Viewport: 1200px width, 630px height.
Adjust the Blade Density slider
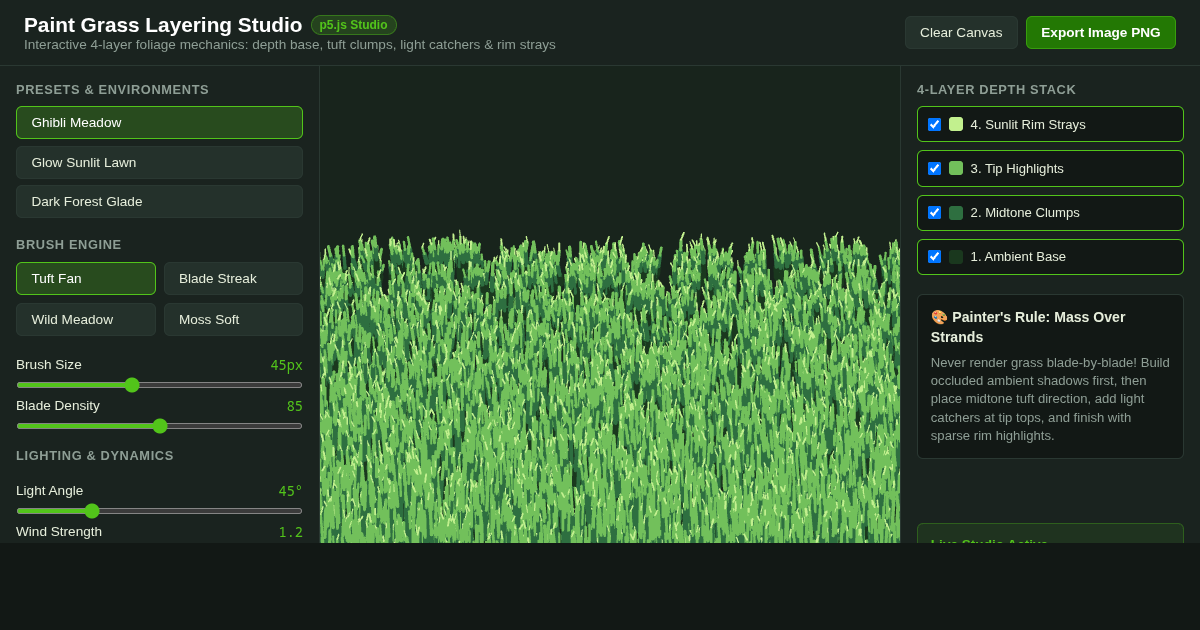(x=159, y=426)
